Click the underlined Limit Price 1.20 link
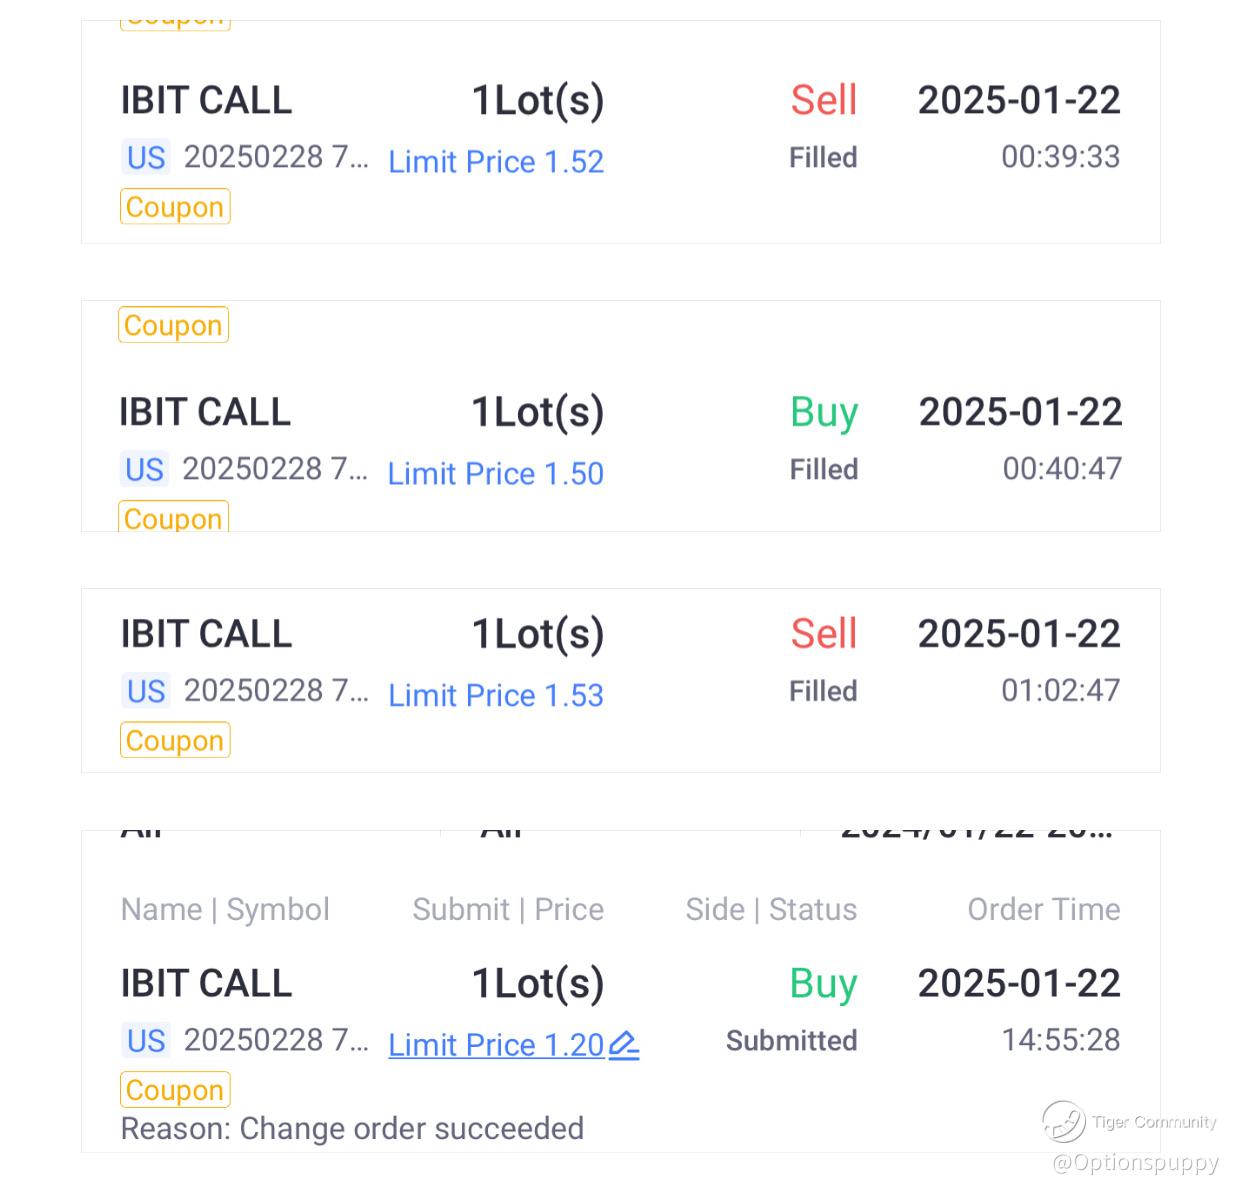 [496, 1045]
